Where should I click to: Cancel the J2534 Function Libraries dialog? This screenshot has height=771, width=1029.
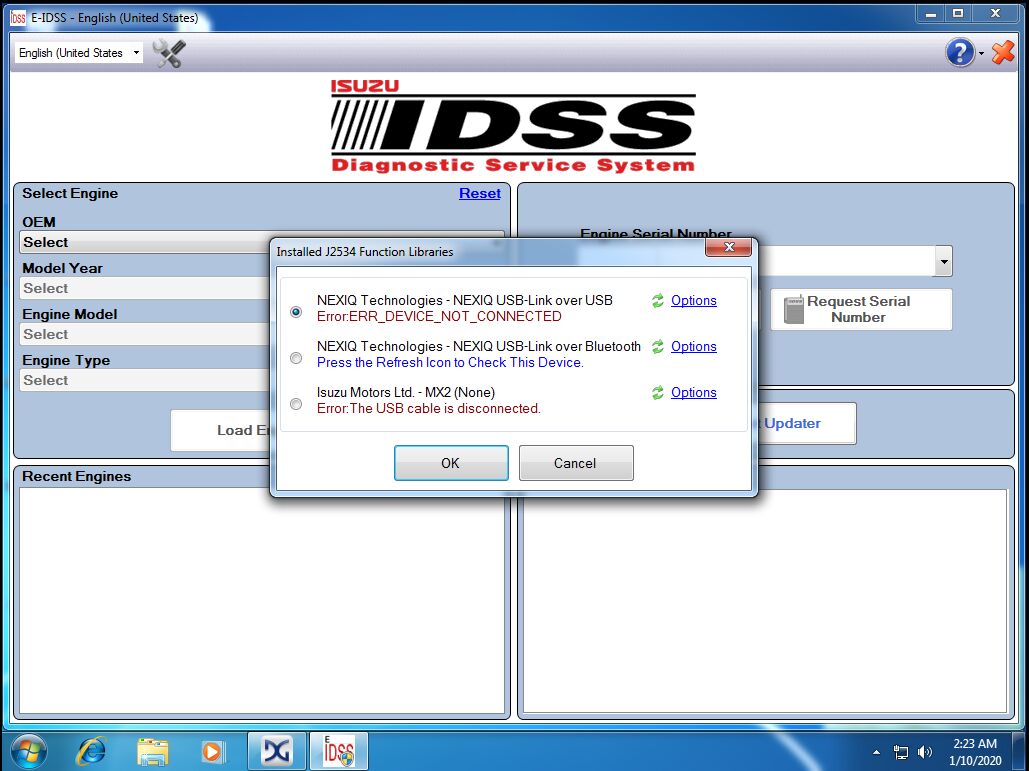(x=576, y=463)
